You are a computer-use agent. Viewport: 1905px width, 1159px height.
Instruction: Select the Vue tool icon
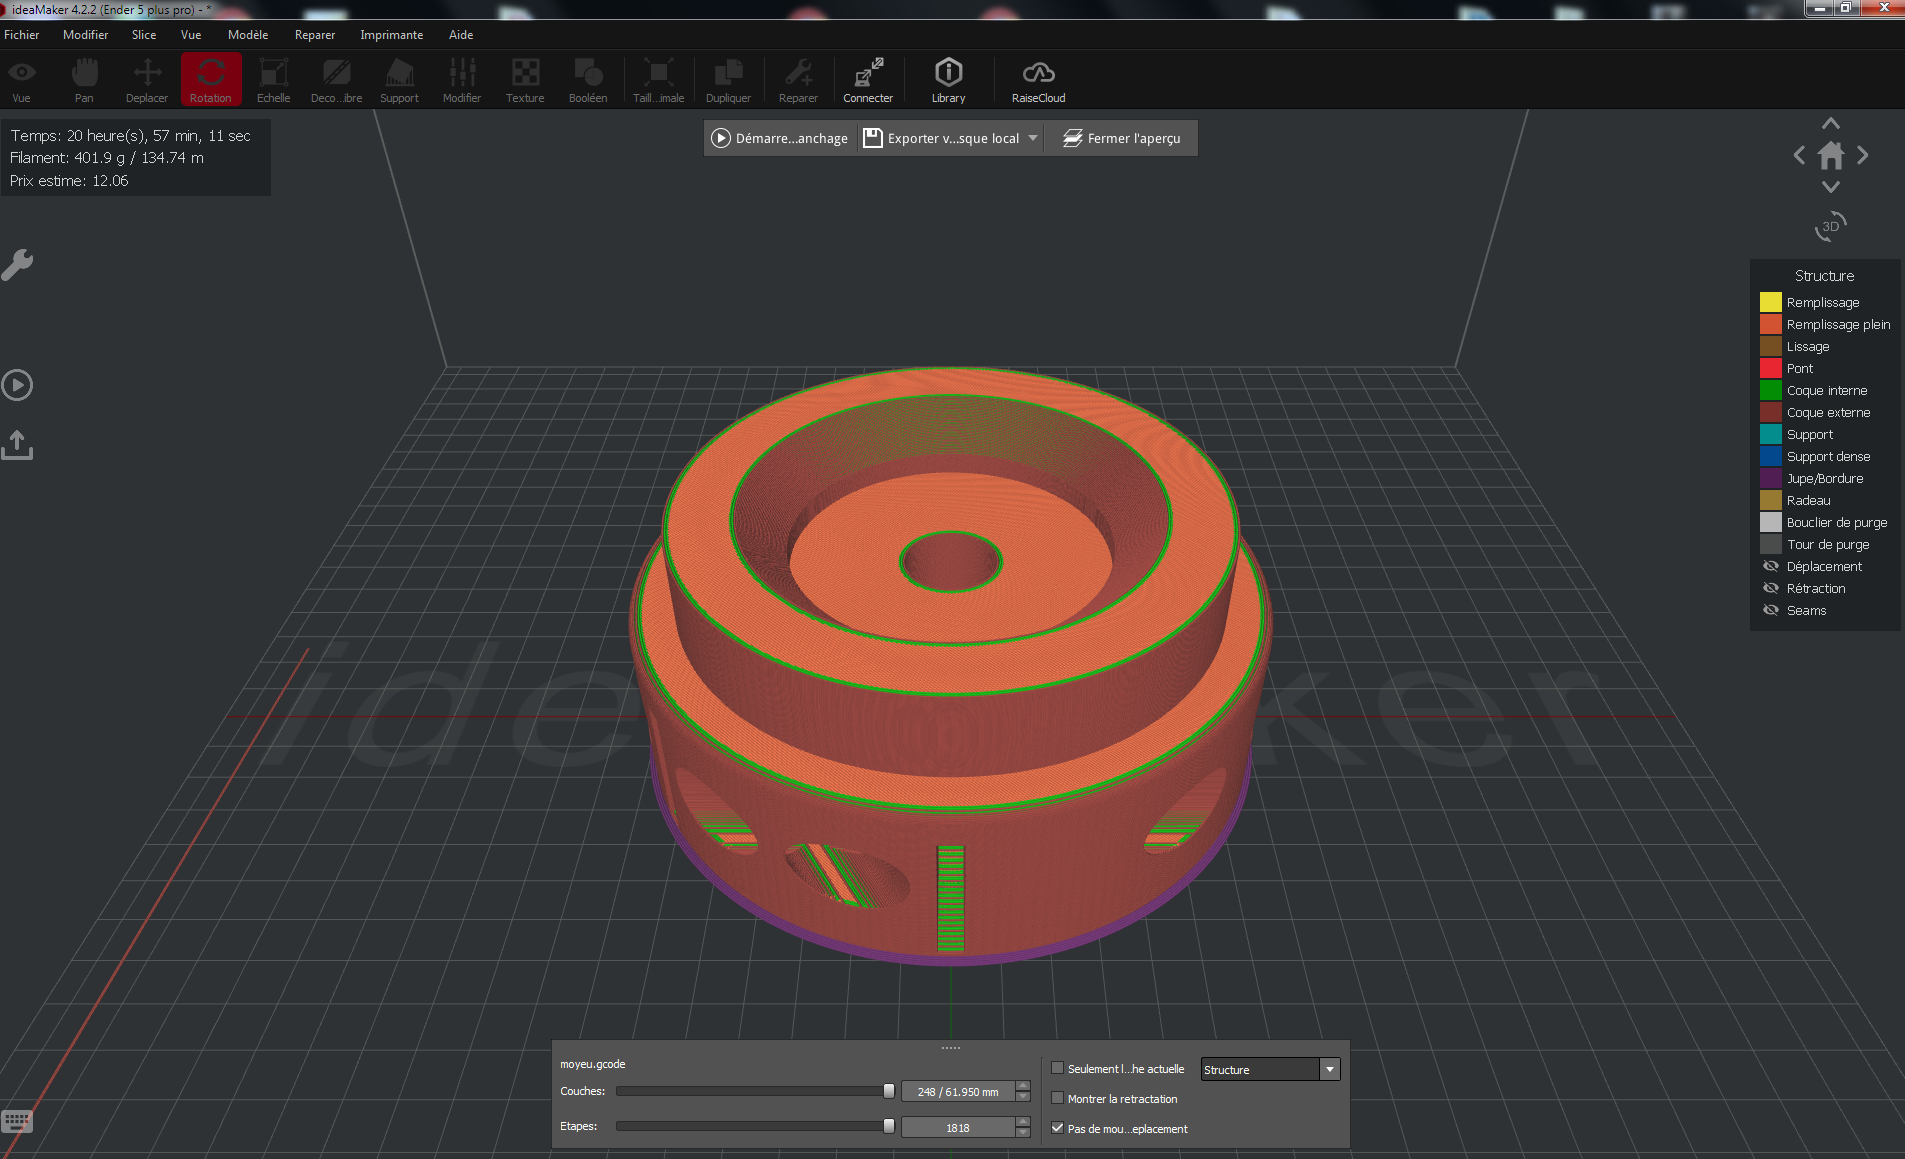point(22,79)
